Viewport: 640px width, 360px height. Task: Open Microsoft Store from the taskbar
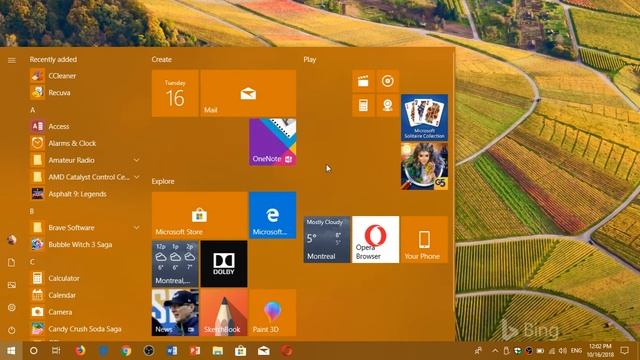pos(240,351)
